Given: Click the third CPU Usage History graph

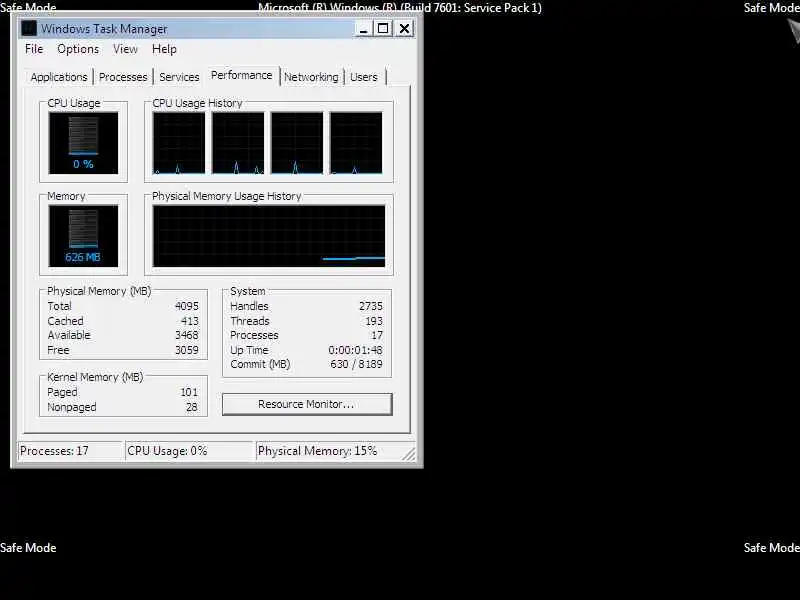Looking at the screenshot, I should tap(297, 143).
